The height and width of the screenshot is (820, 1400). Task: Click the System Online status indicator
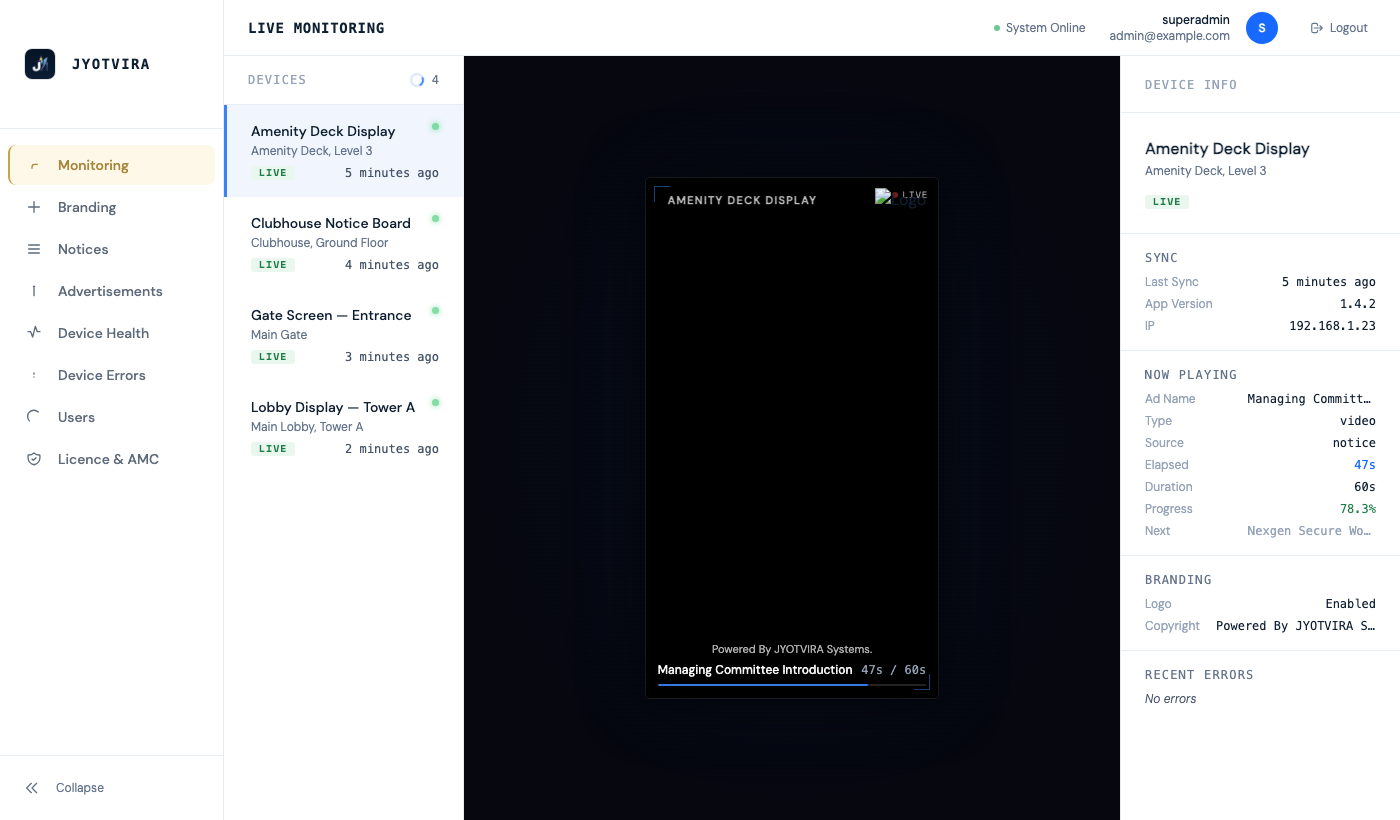(x=1039, y=28)
